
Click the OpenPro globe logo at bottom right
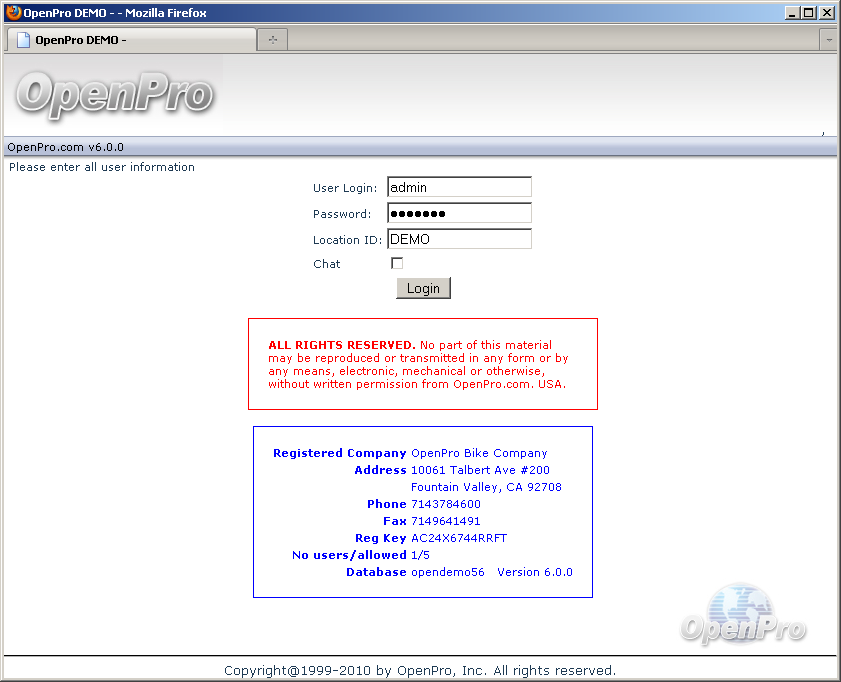(x=743, y=615)
